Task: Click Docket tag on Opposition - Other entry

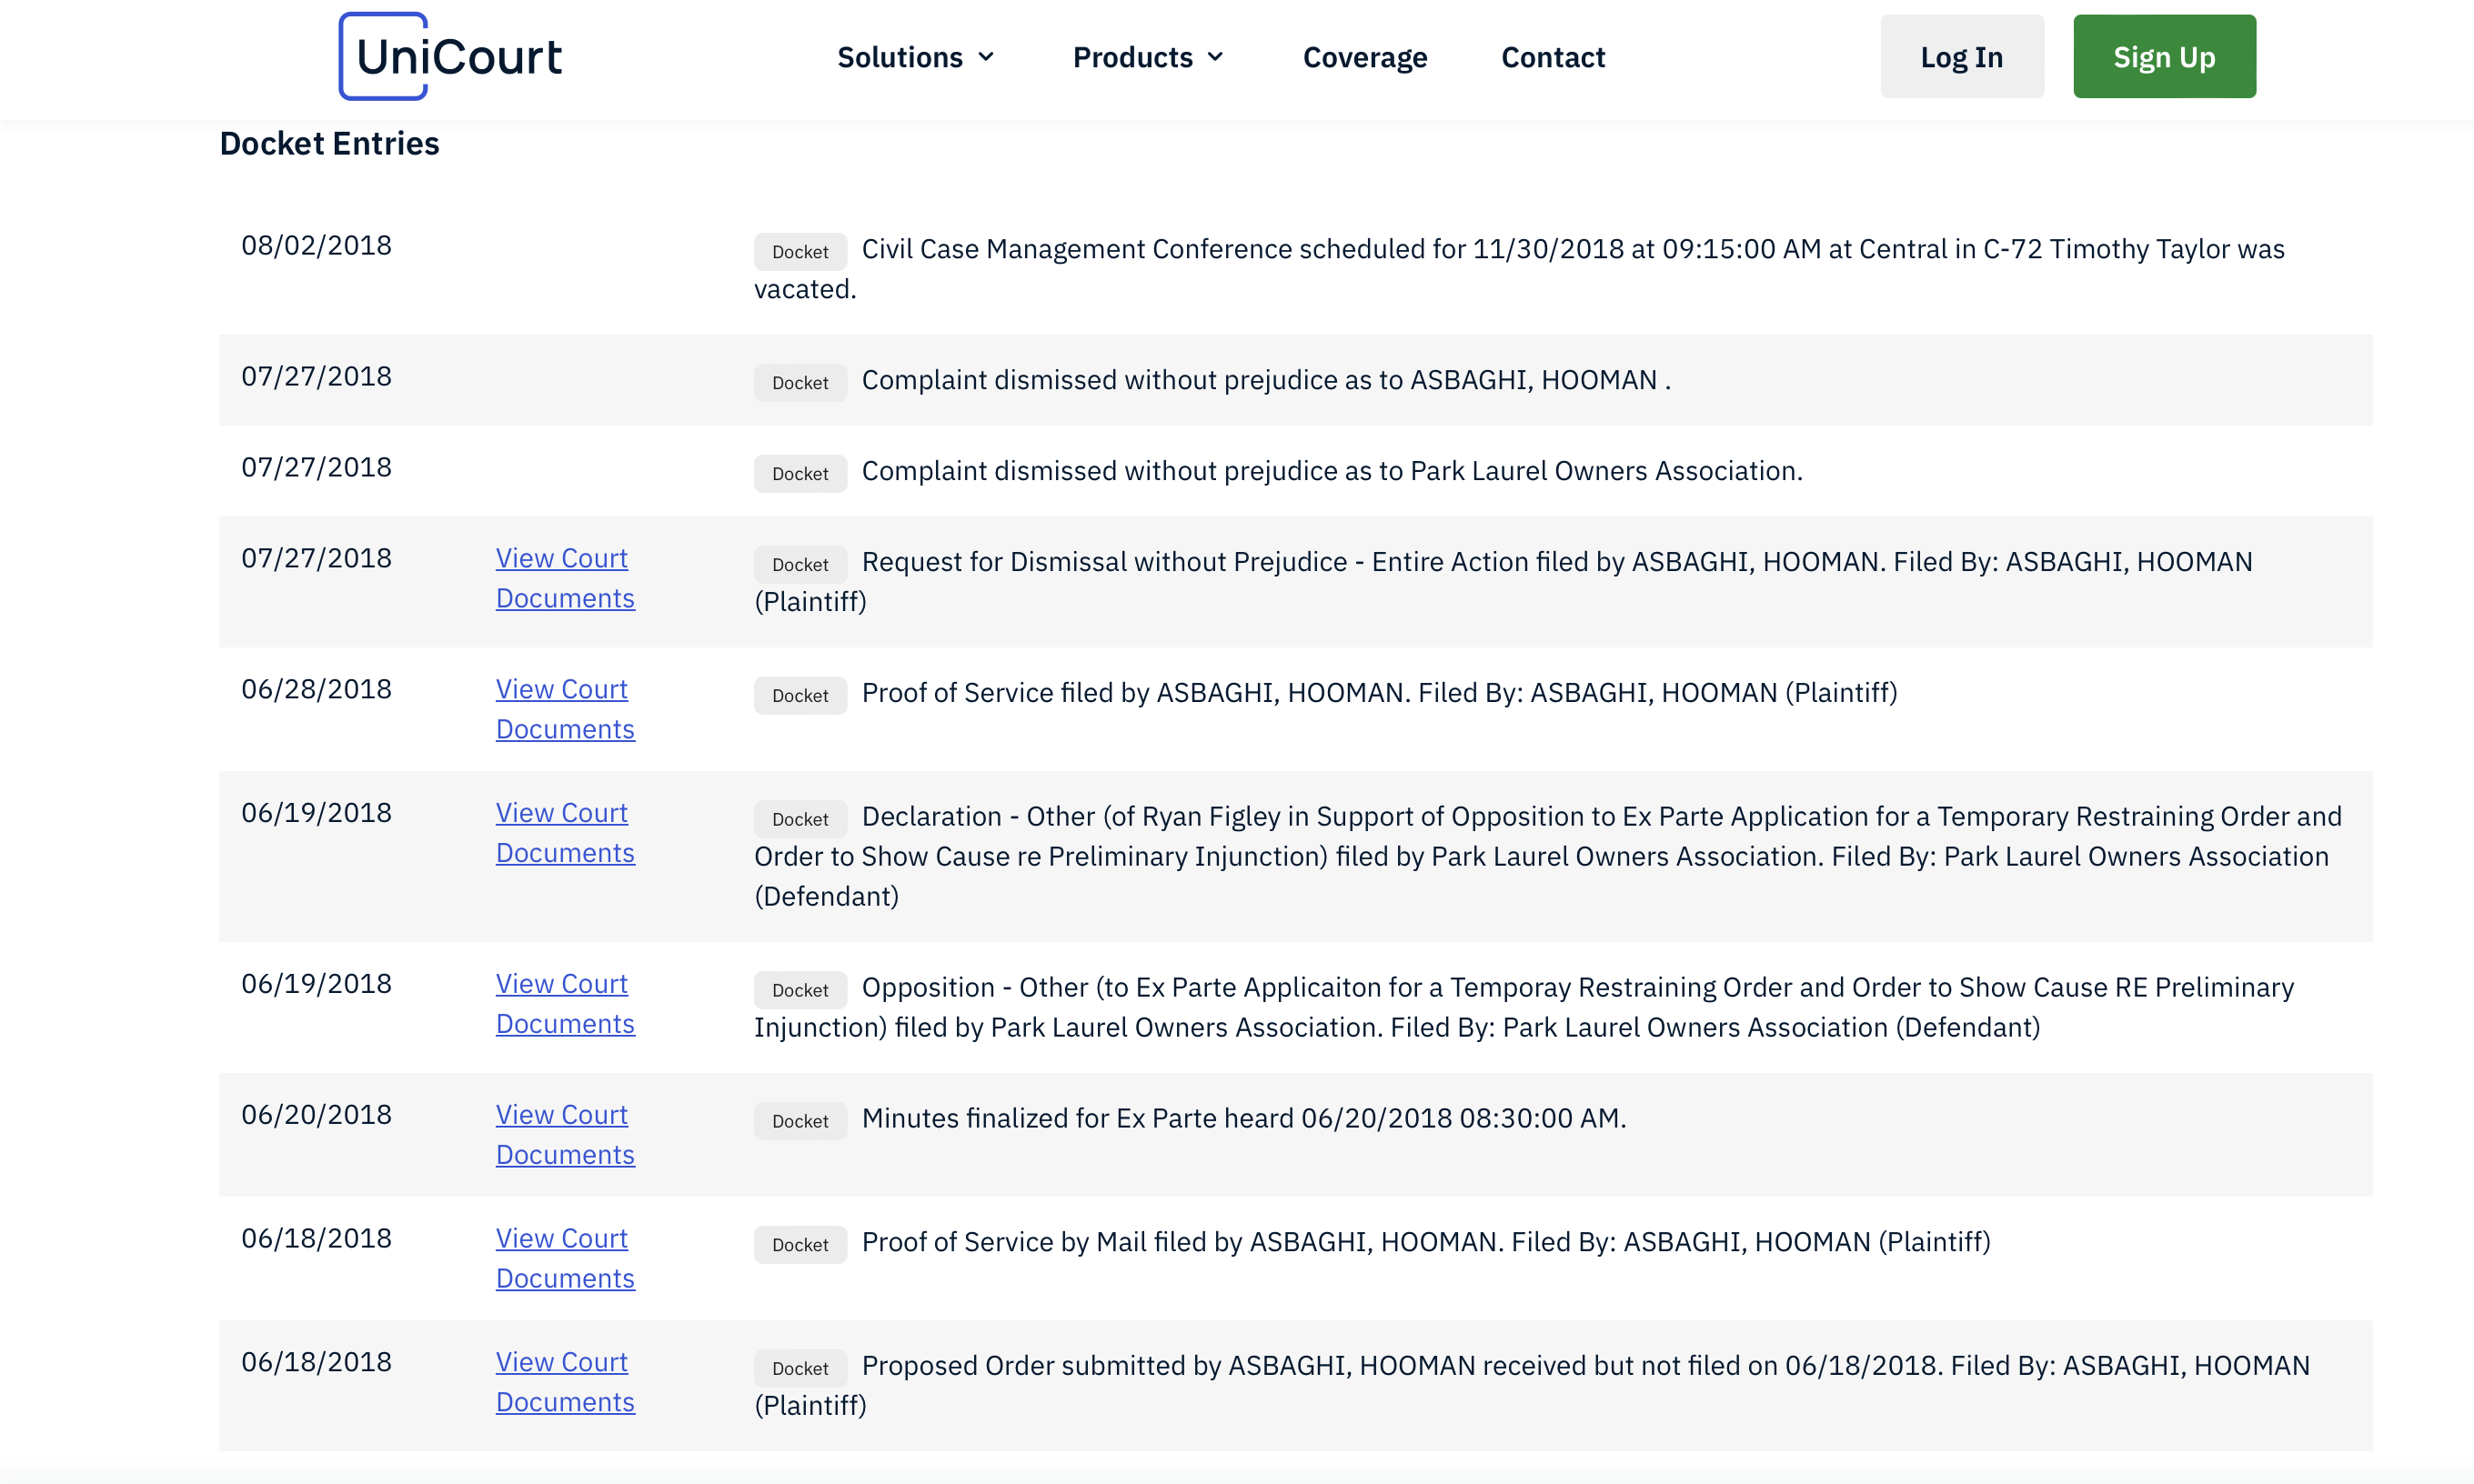Action: pyautogui.click(x=800, y=990)
